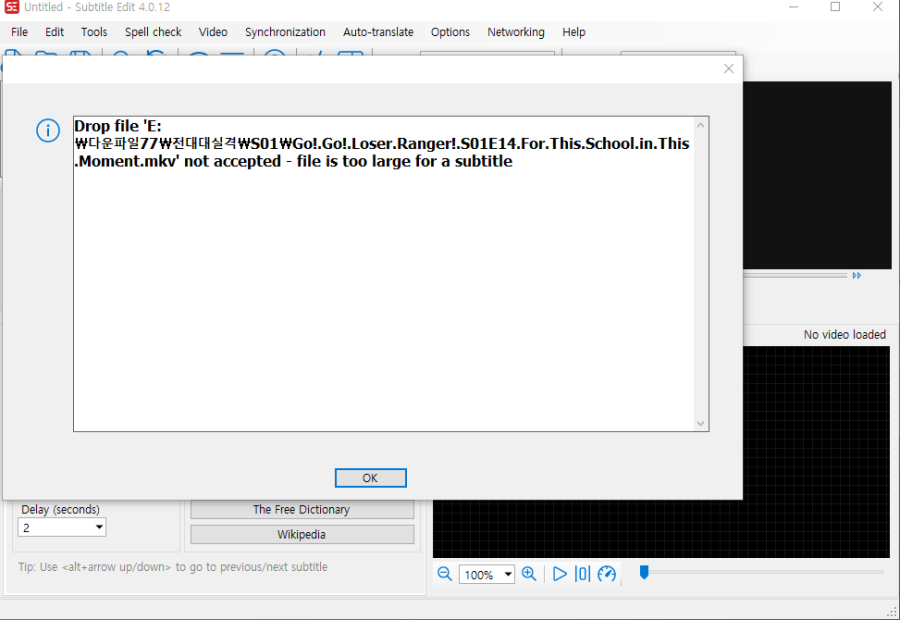This screenshot has width=900, height=620.
Task: Open the Tools menu
Action: [94, 32]
